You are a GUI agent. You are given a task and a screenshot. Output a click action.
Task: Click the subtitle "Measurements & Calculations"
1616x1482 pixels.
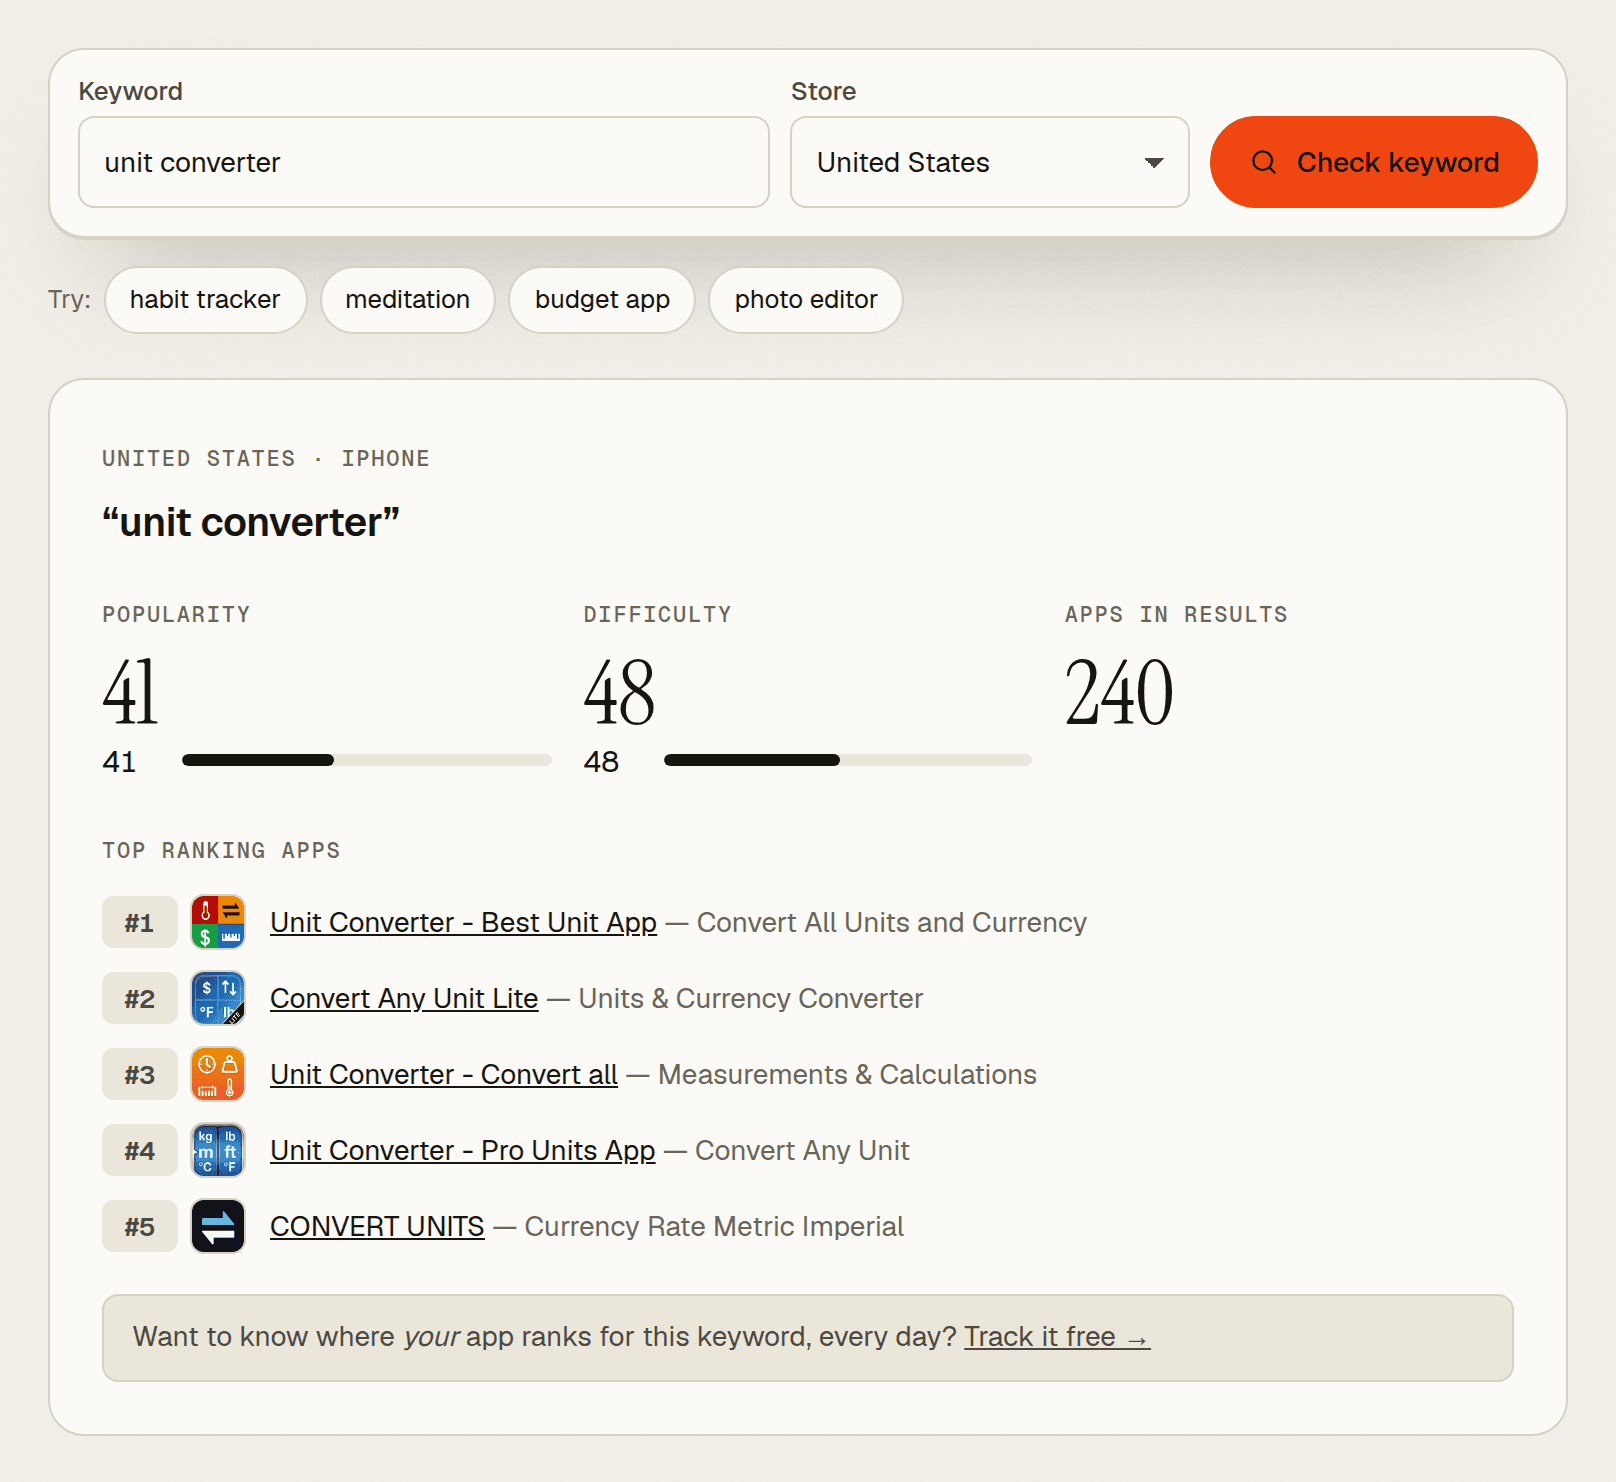[x=848, y=1074]
